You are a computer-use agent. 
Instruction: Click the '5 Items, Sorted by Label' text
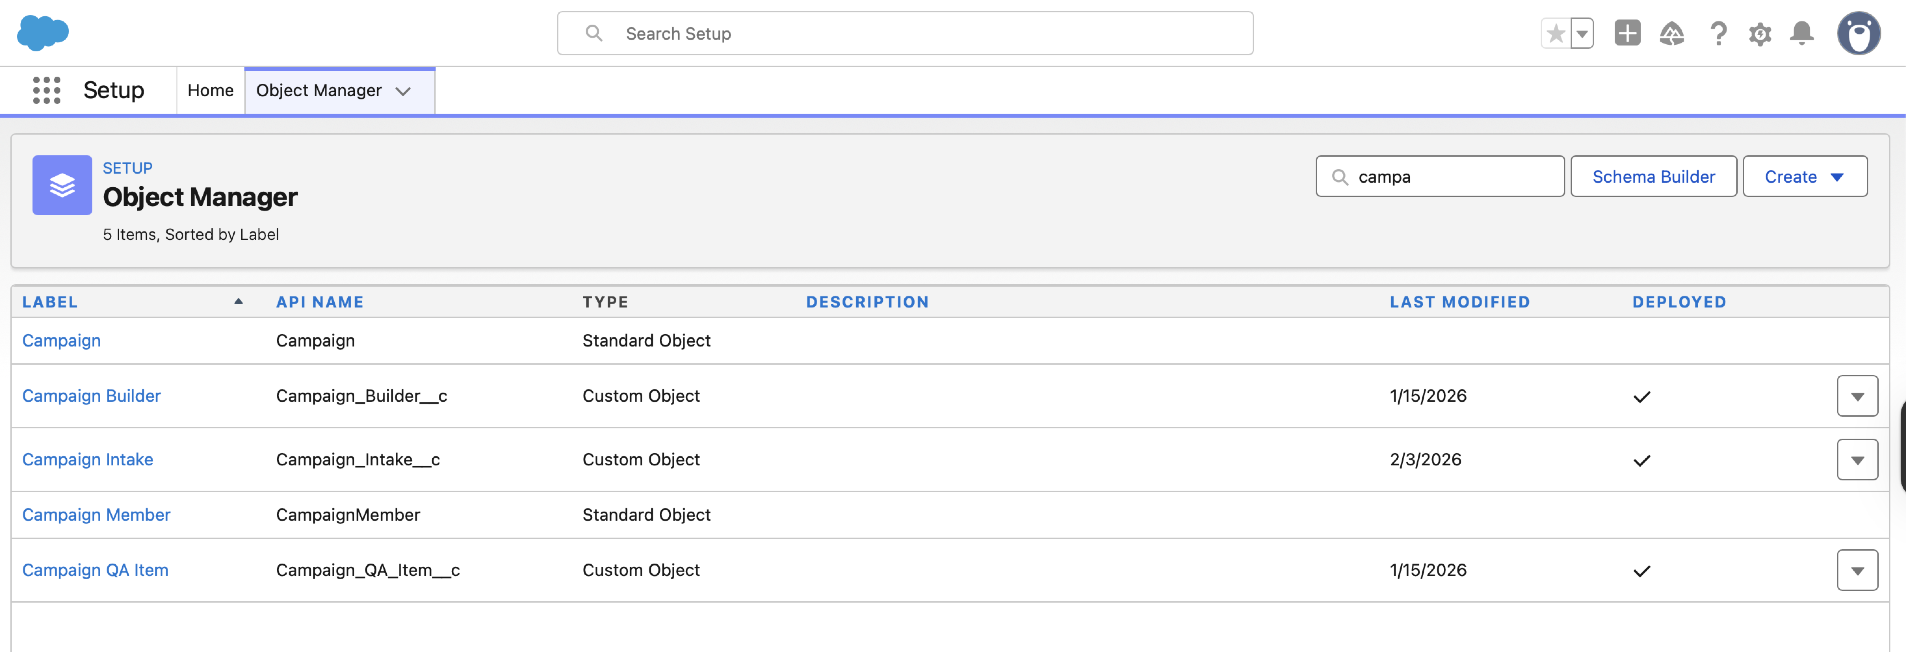[x=191, y=235]
